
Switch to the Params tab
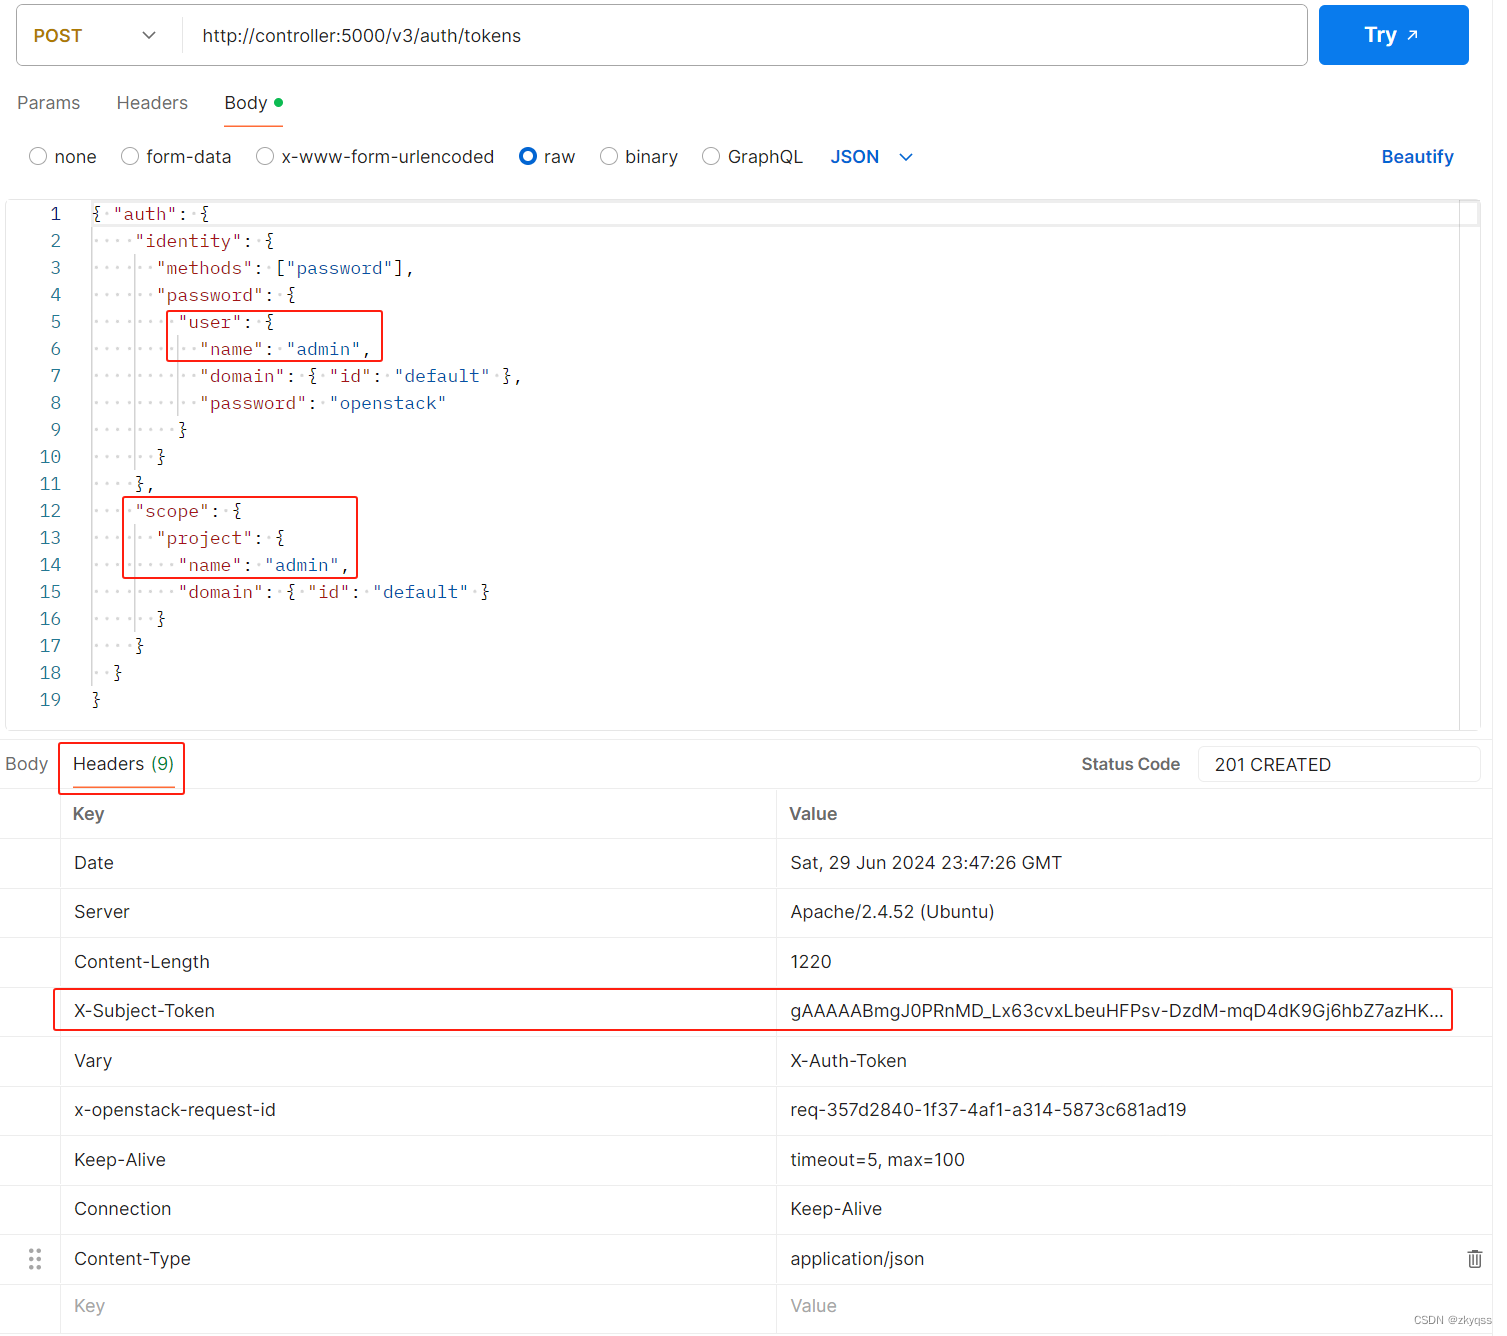point(48,103)
